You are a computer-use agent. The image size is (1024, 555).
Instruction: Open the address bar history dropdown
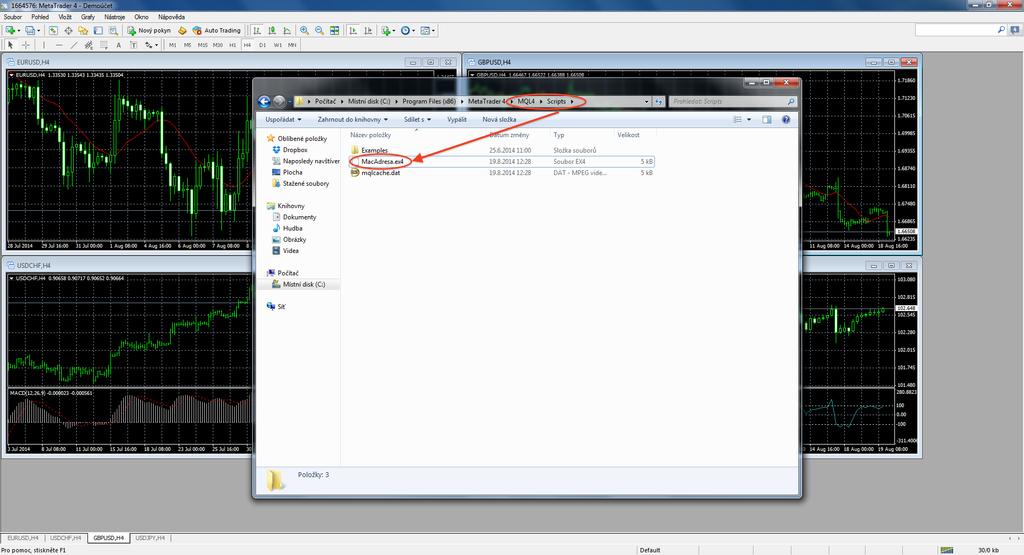647,101
